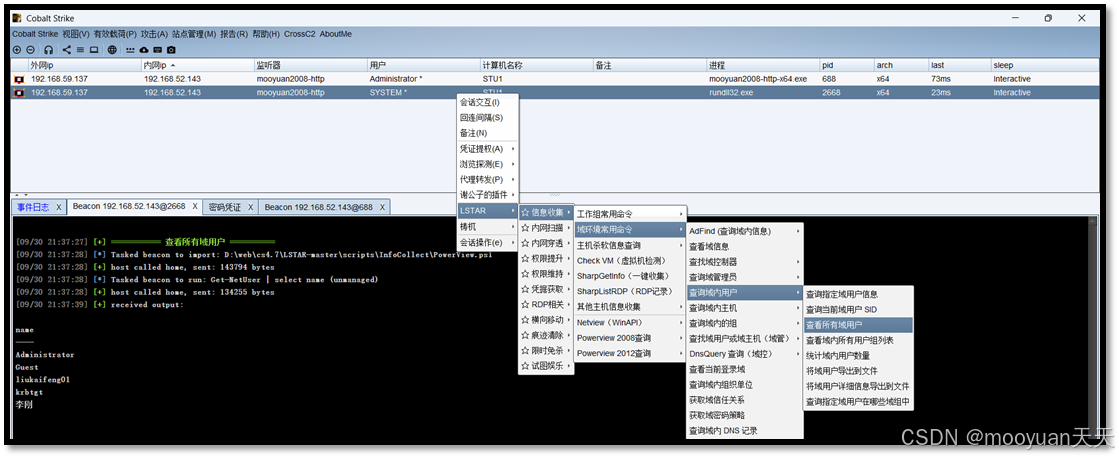Viewport: 1119px width, 458px height.
Task: Open screenshots via the camera icon
Action: [171, 50]
